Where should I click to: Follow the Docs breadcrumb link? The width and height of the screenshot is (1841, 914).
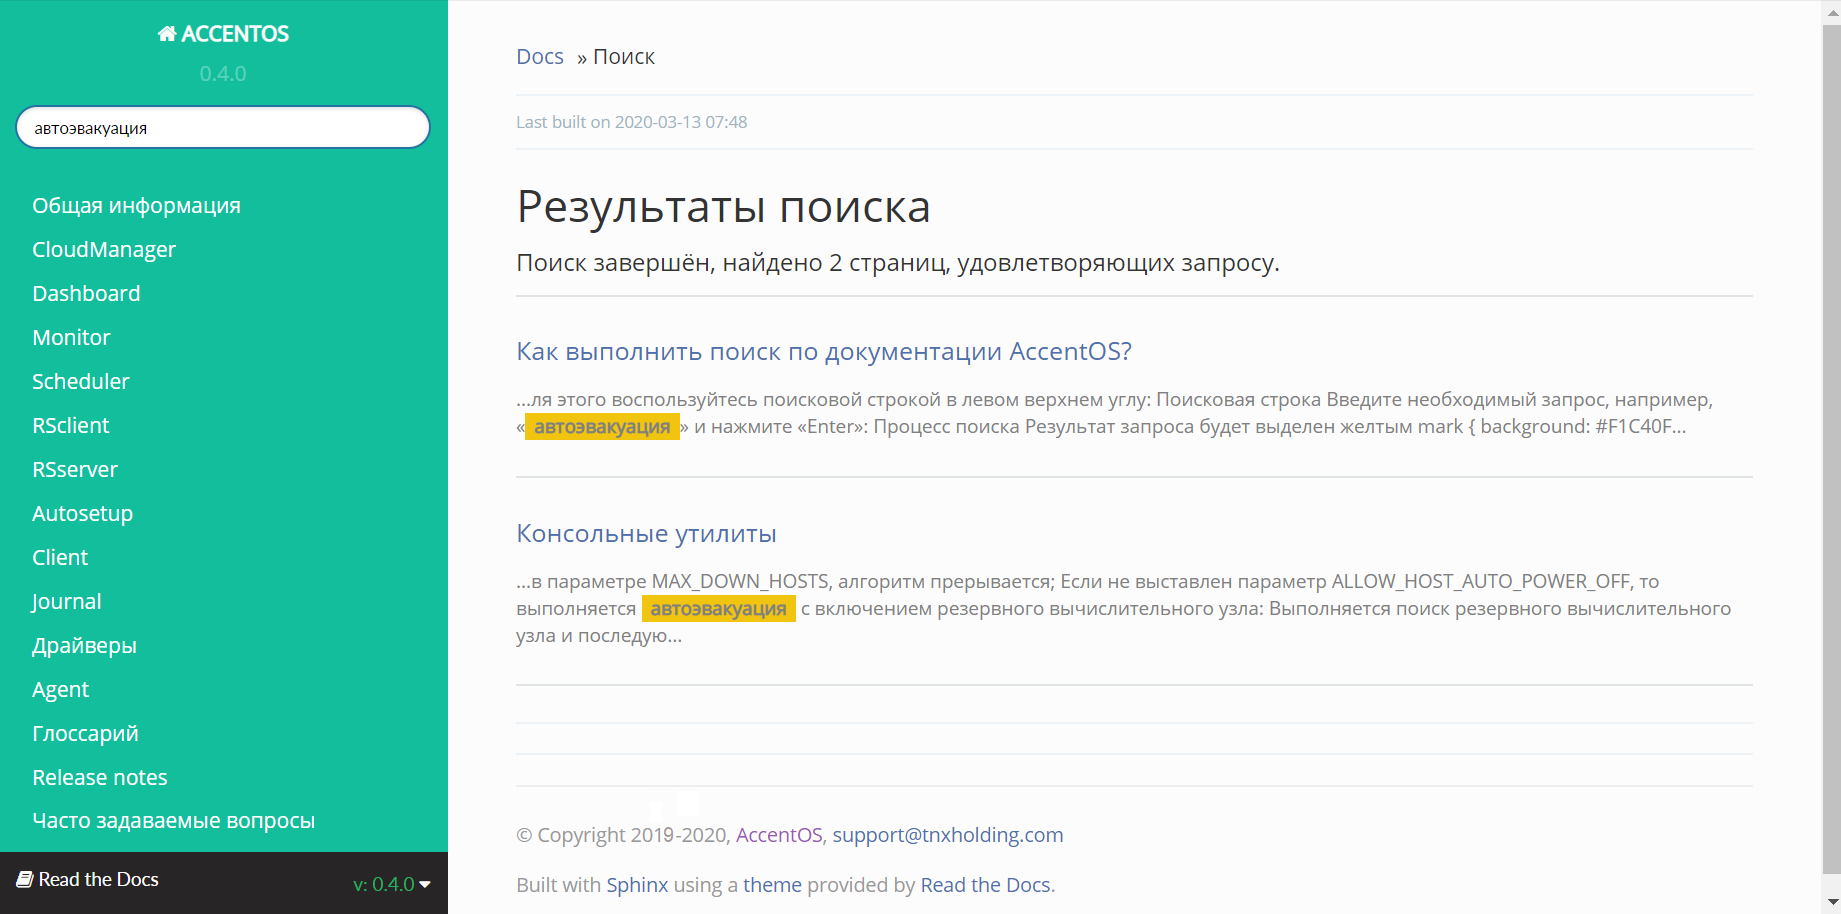point(540,57)
